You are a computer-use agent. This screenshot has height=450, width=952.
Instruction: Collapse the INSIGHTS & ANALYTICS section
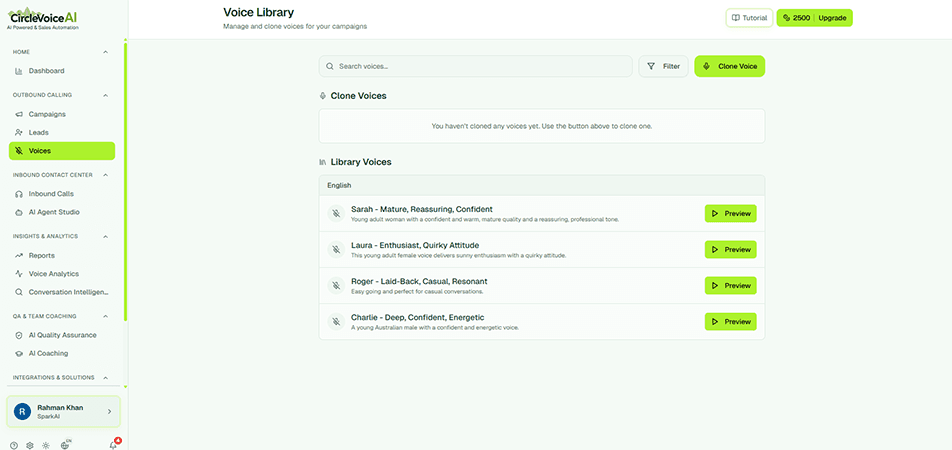click(106, 236)
